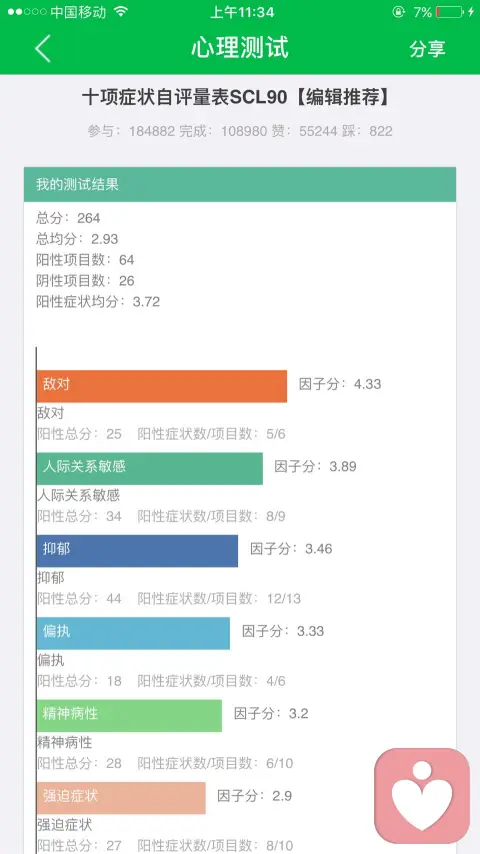Select the light blue 偏执 bar
Viewport: 480px width, 854px height.
[x=133, y=633]
